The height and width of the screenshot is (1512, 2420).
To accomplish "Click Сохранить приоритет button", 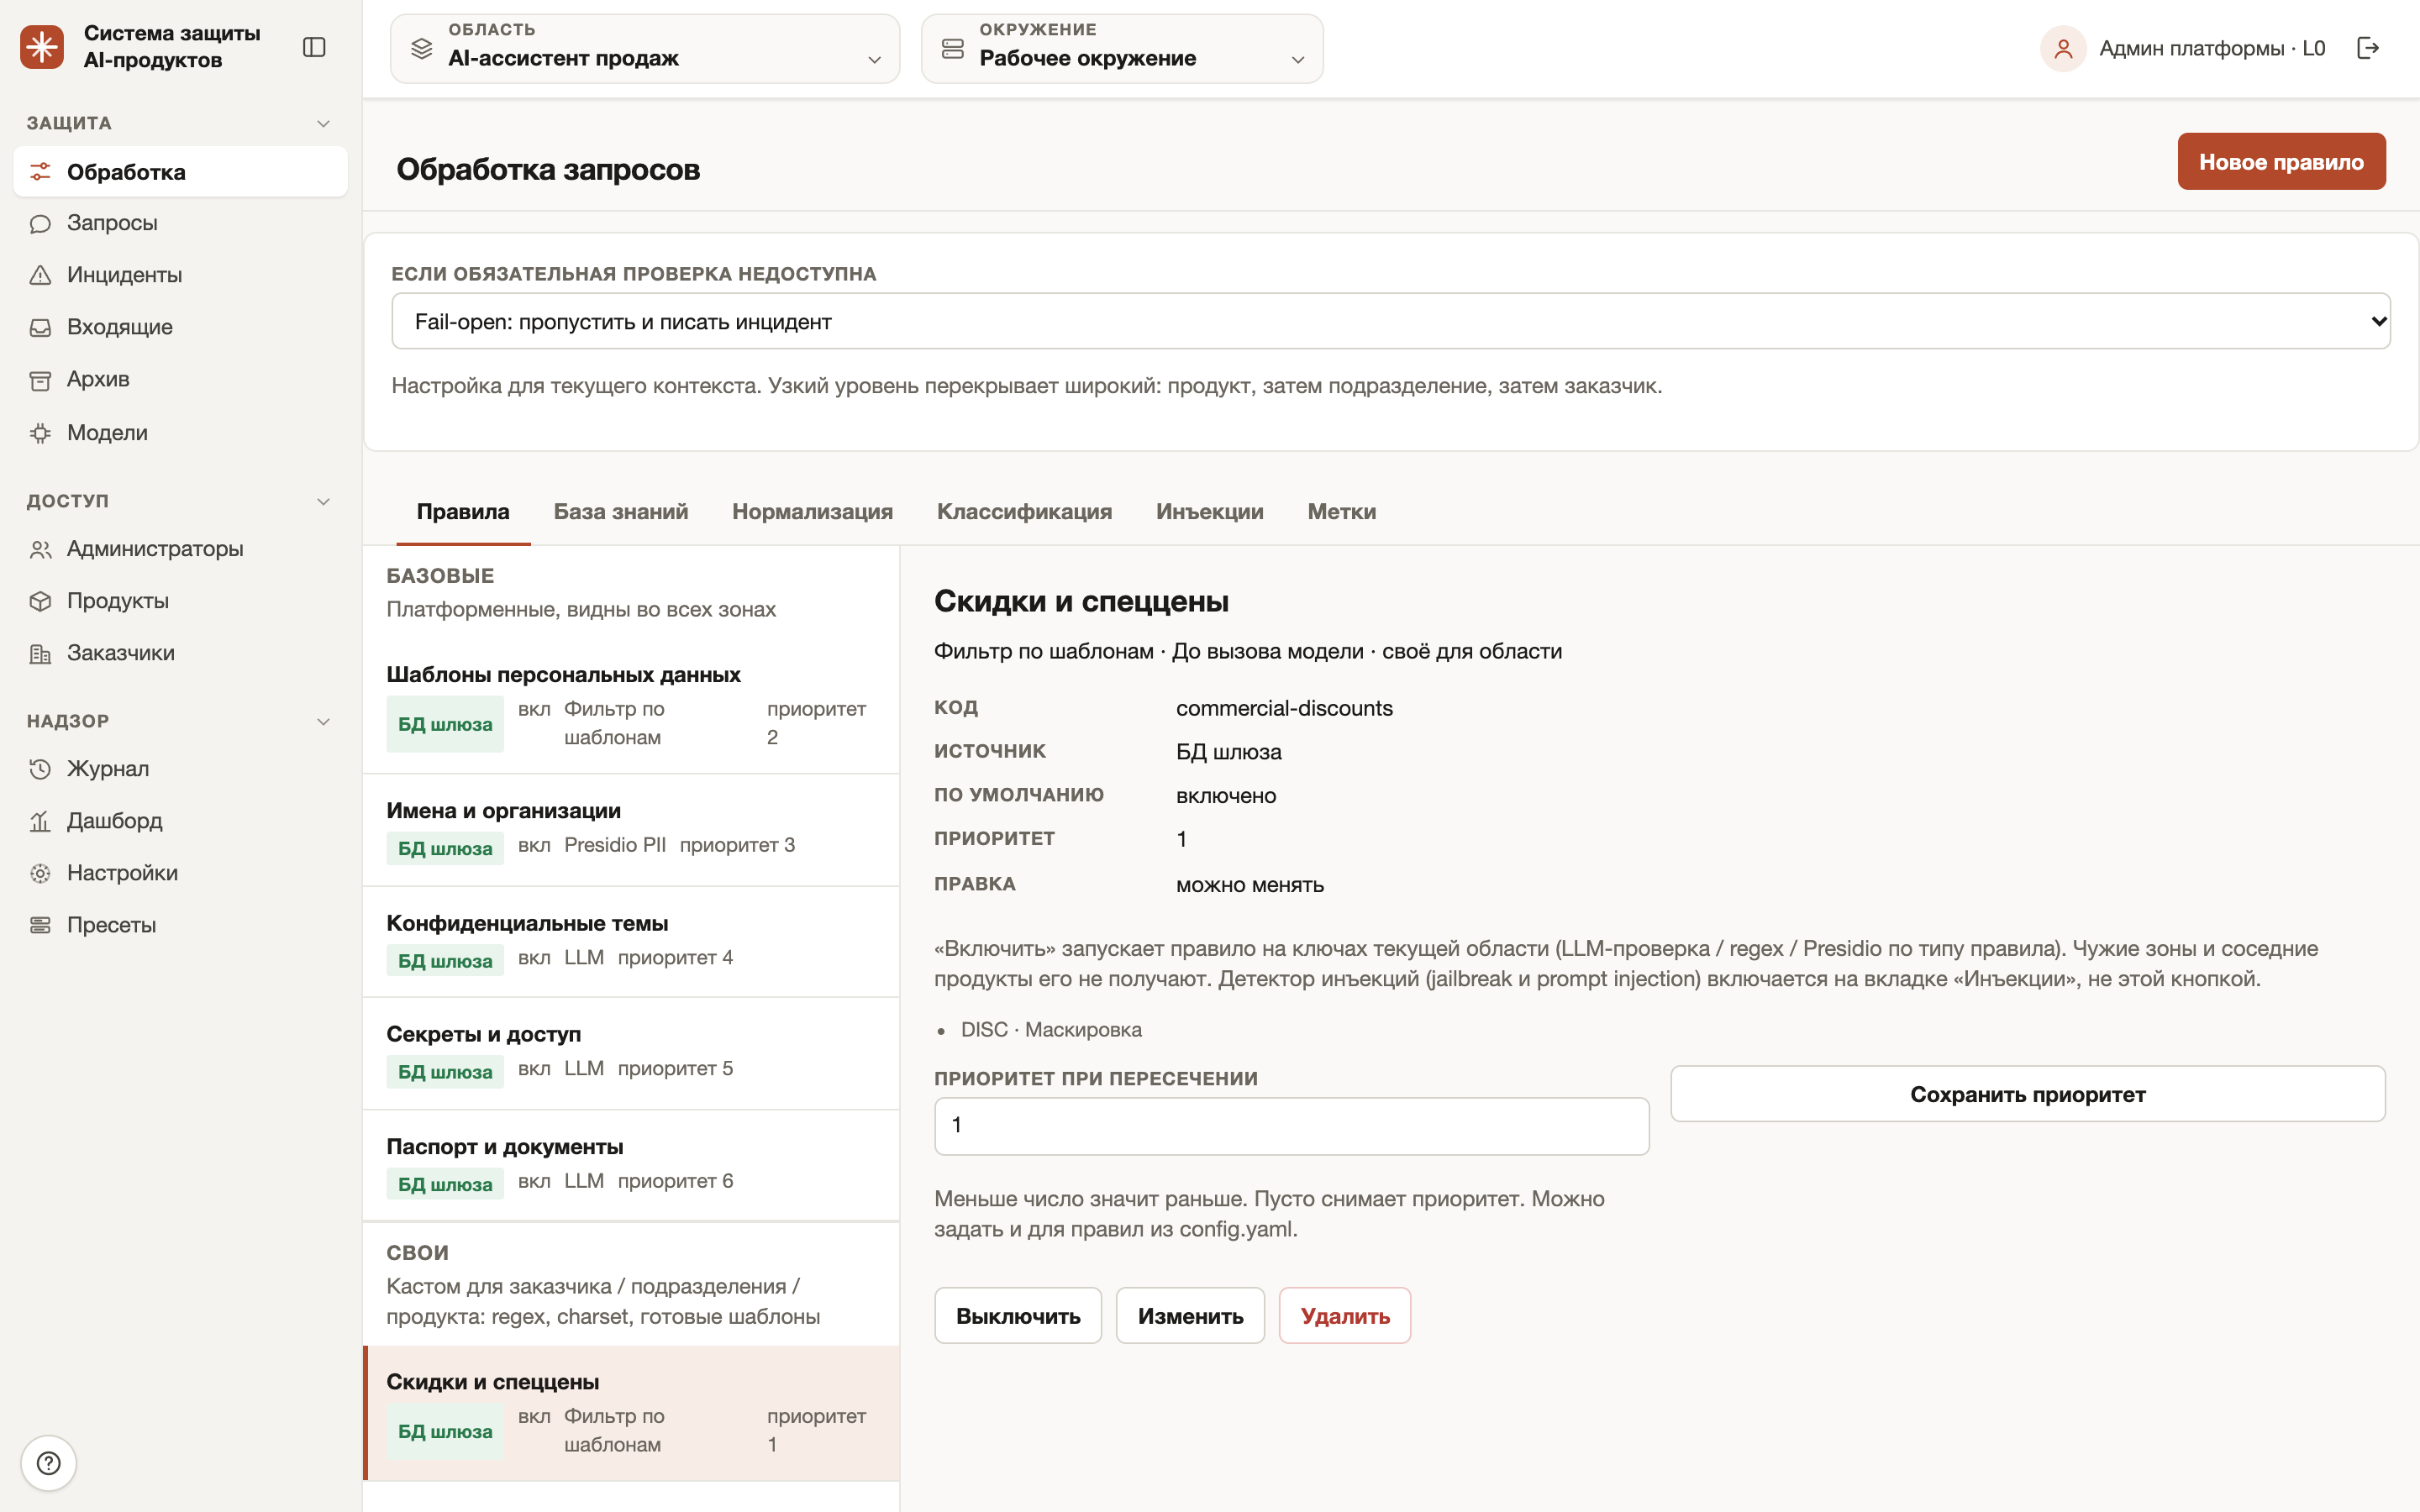I will pos(2027,1094).
